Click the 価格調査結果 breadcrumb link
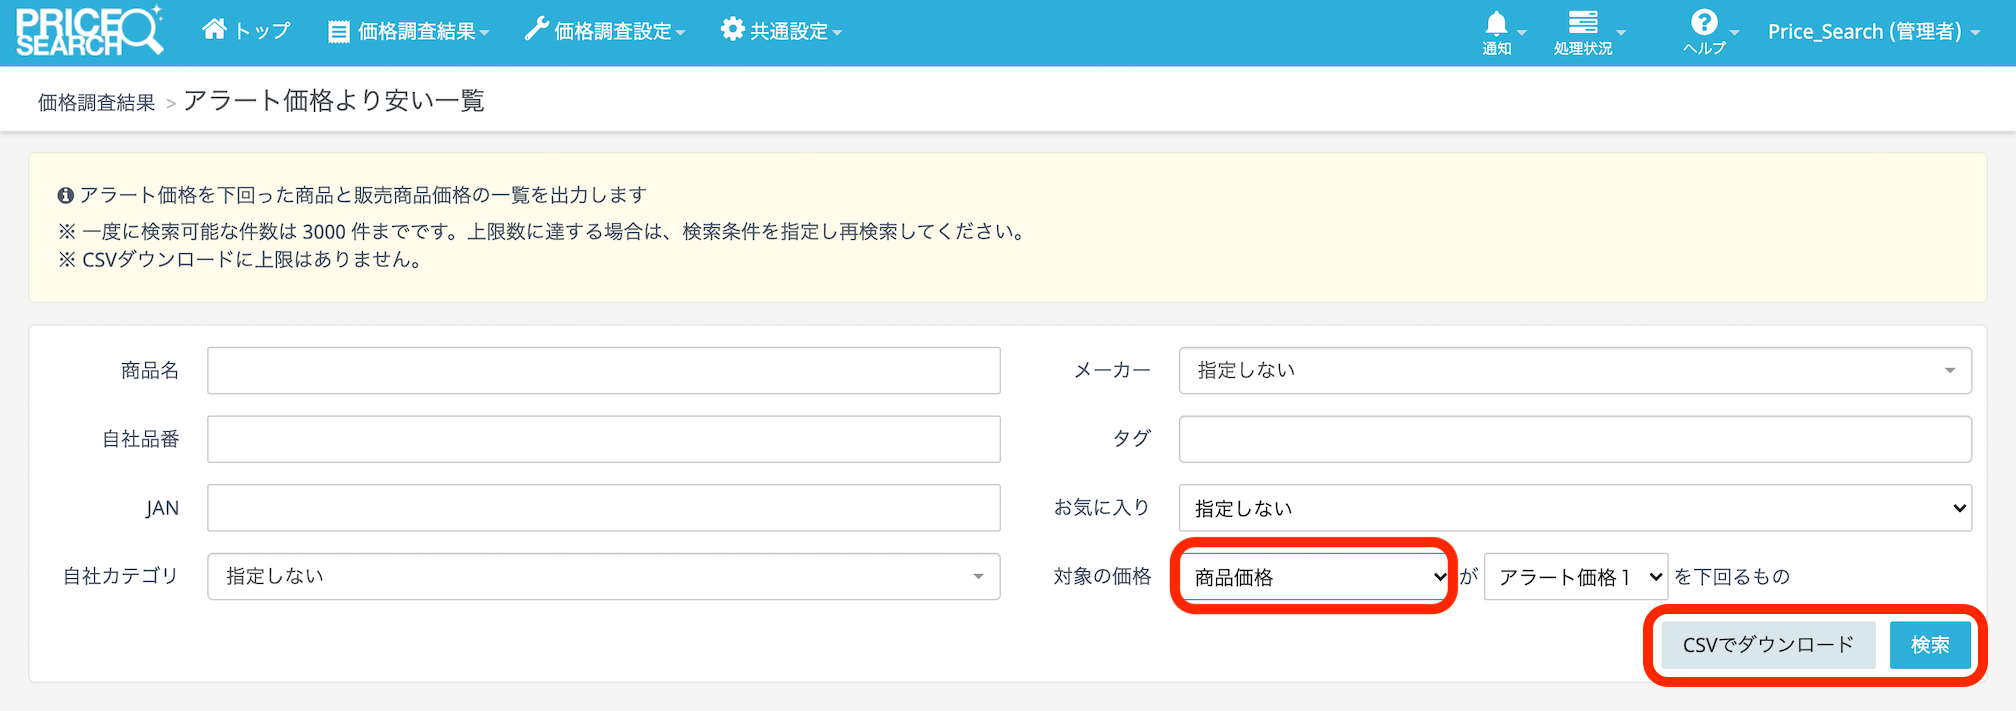2016x711 pixels. tap(96, 103)
